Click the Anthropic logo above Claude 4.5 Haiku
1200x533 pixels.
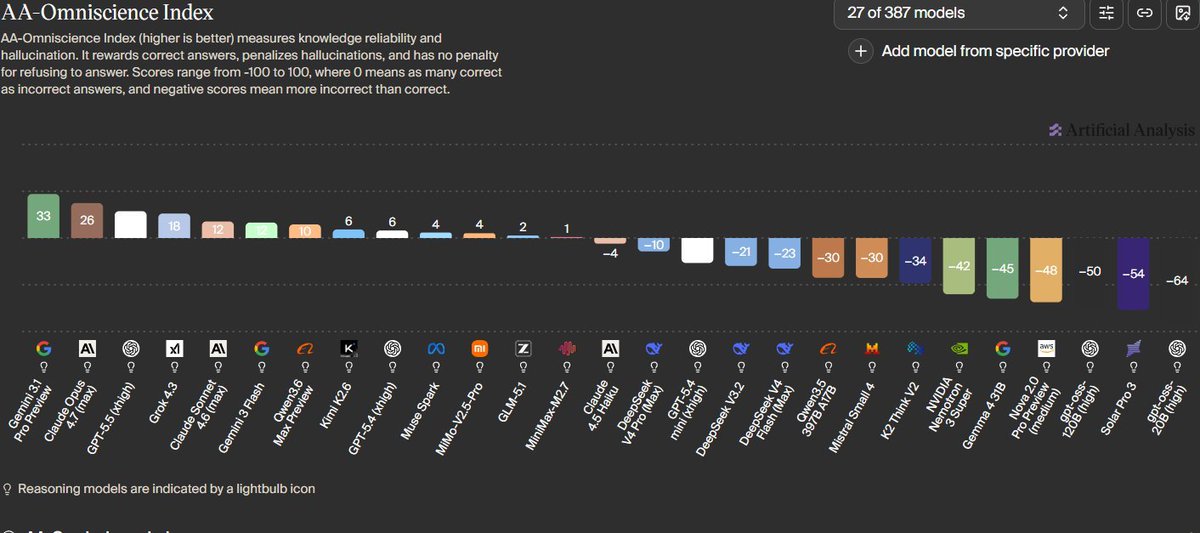(x=610, y=349)
